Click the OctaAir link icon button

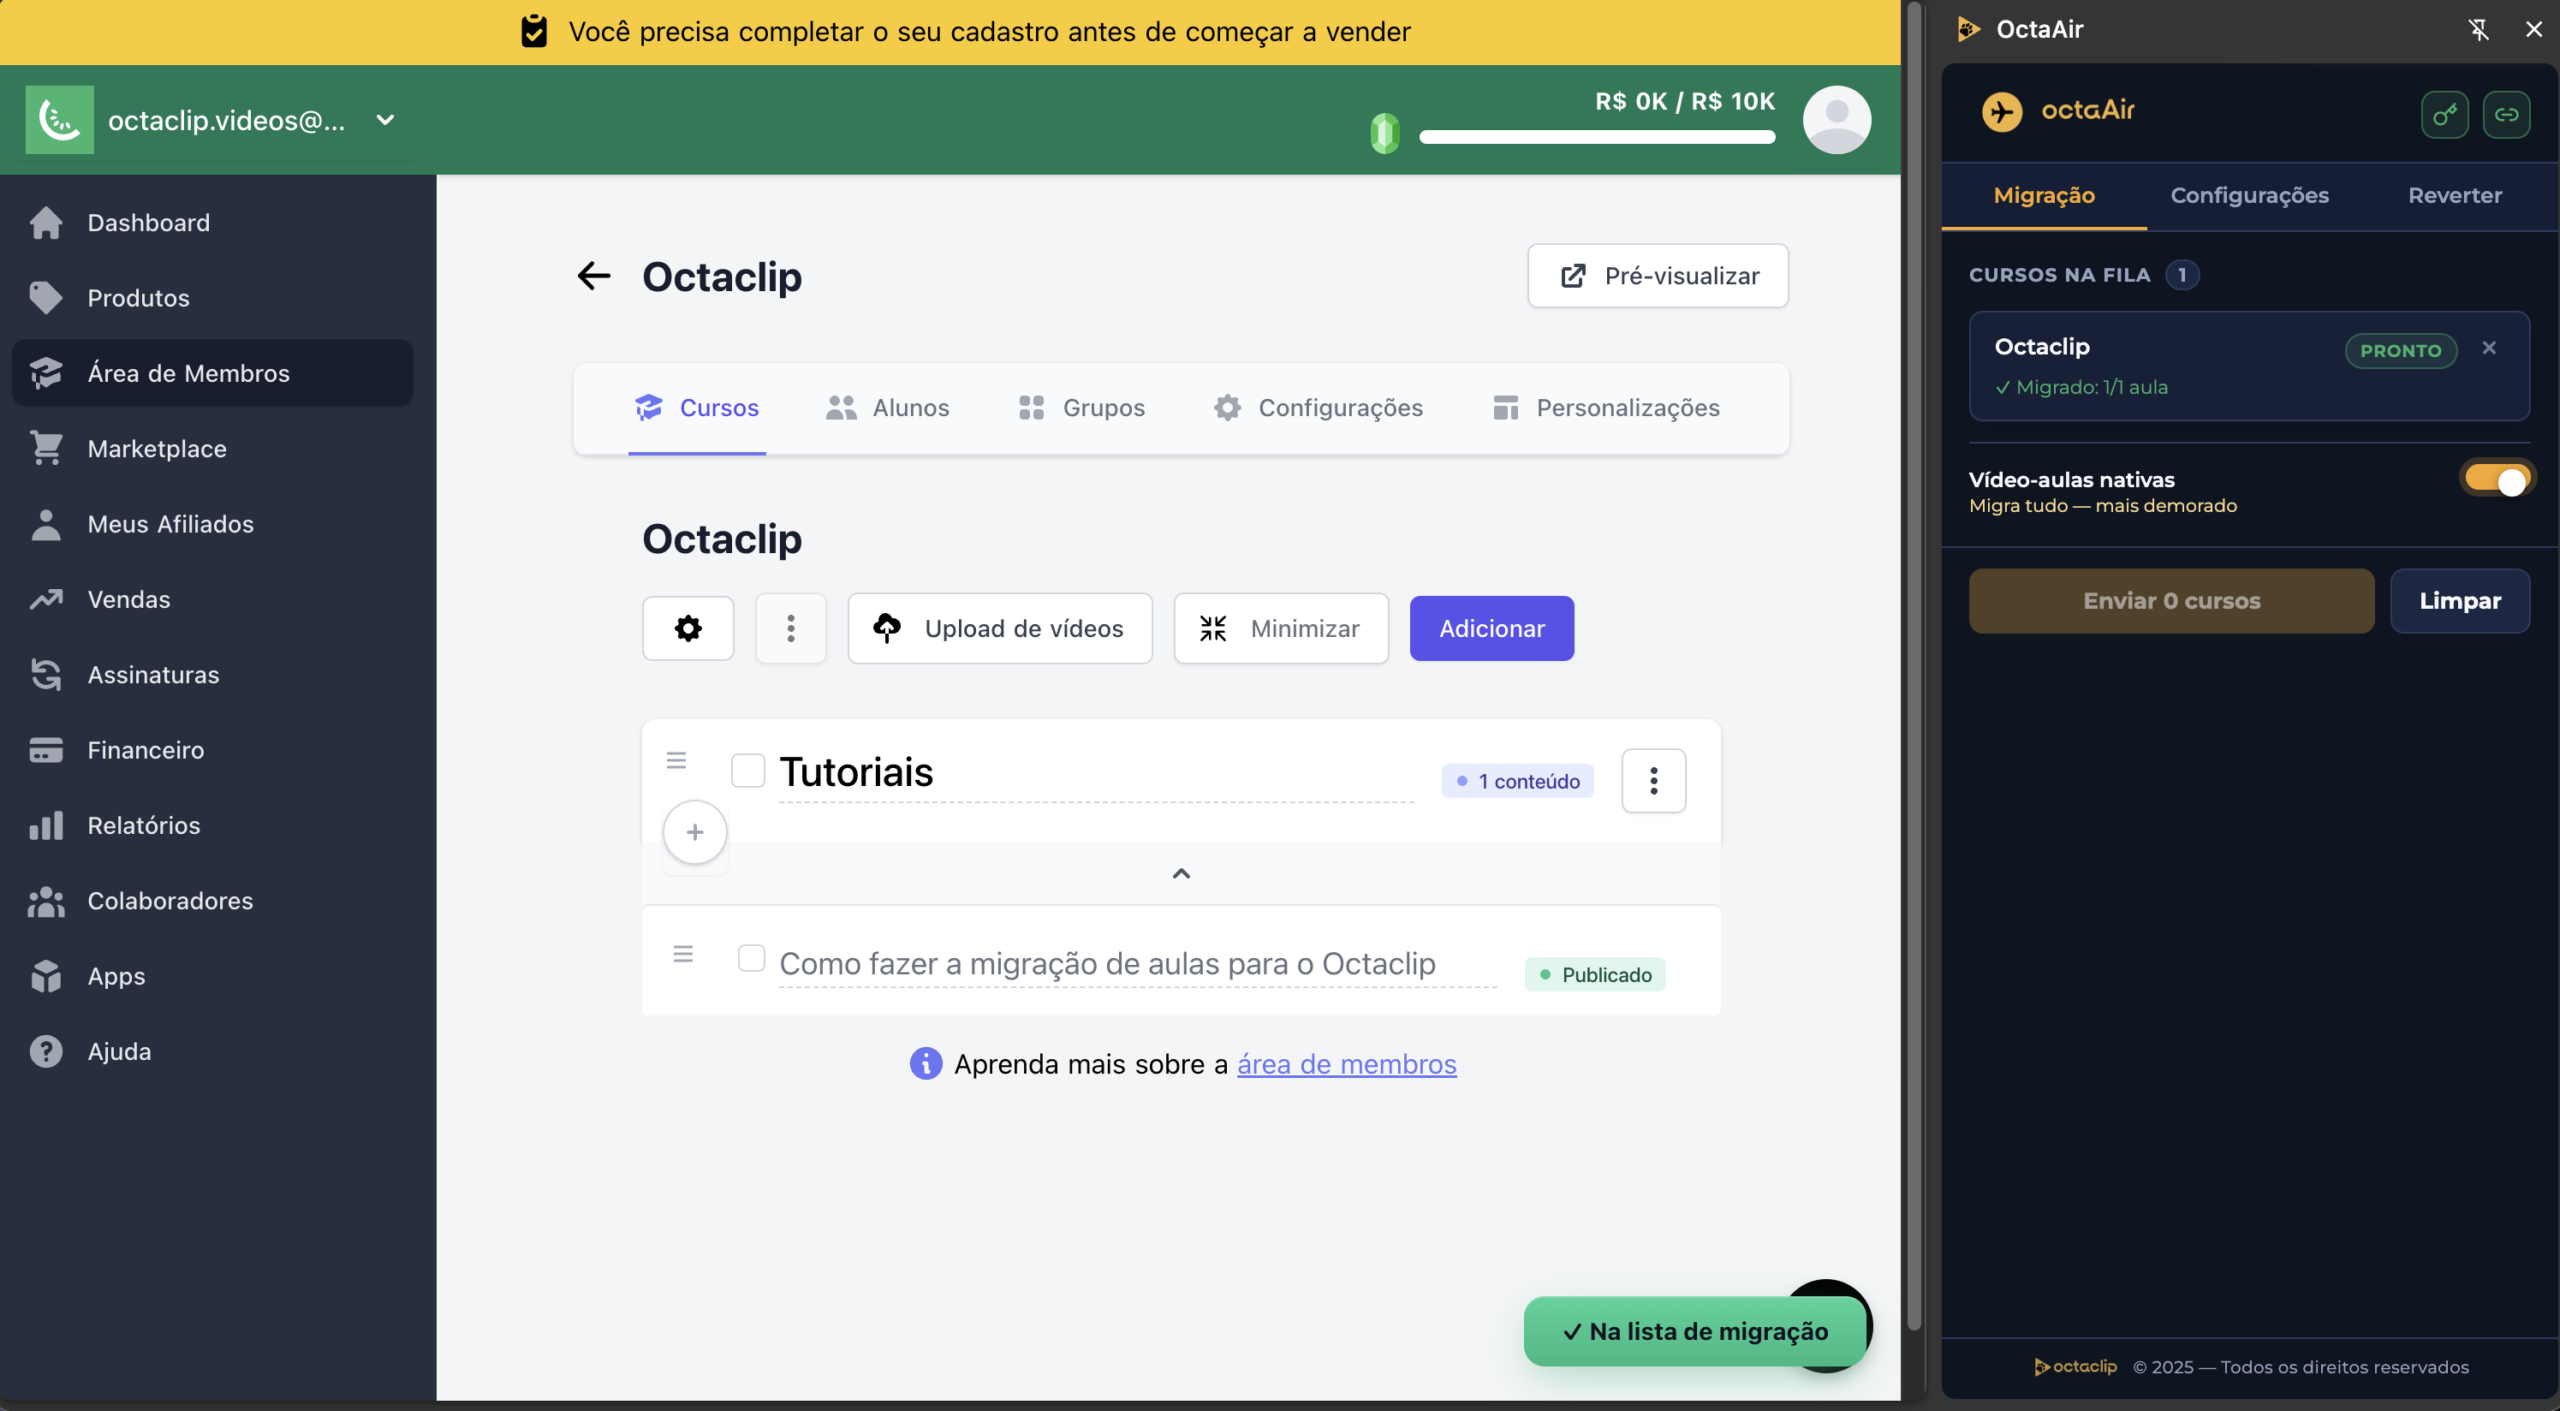[2507, 114]
